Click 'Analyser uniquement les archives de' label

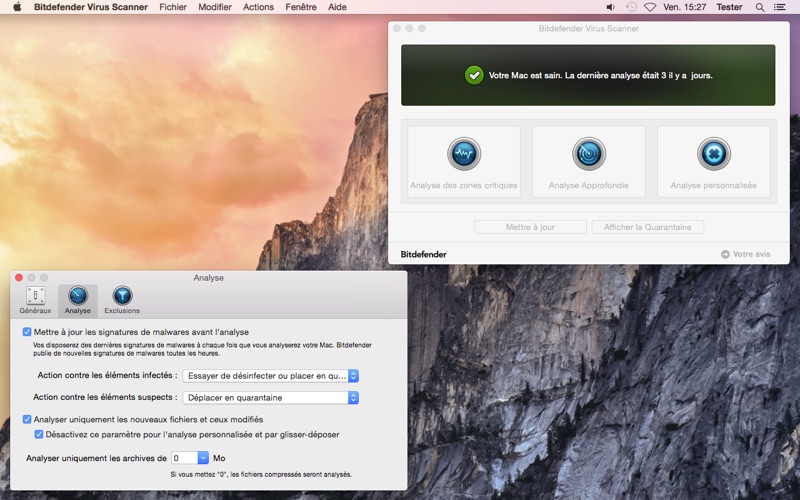coord(96,458)
